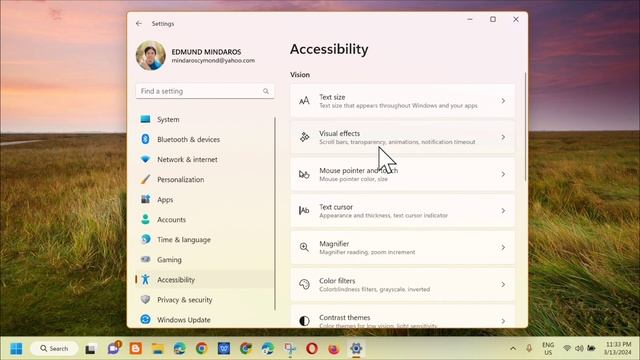
Task: Open the orange Blogger taskbar icon
Action: (x=136, y=349)
